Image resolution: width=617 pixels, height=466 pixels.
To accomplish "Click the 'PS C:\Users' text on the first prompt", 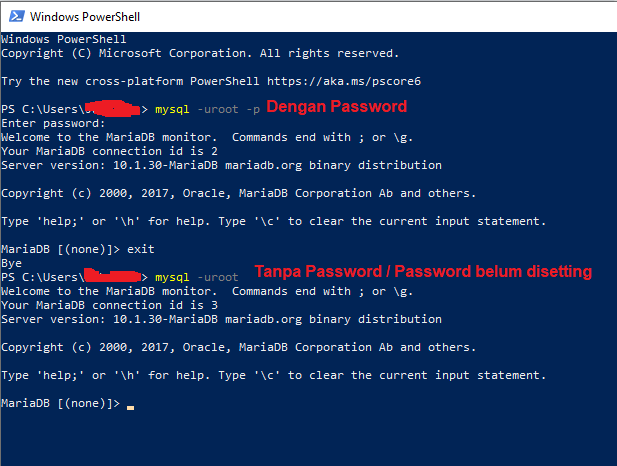I will (42, 109).
